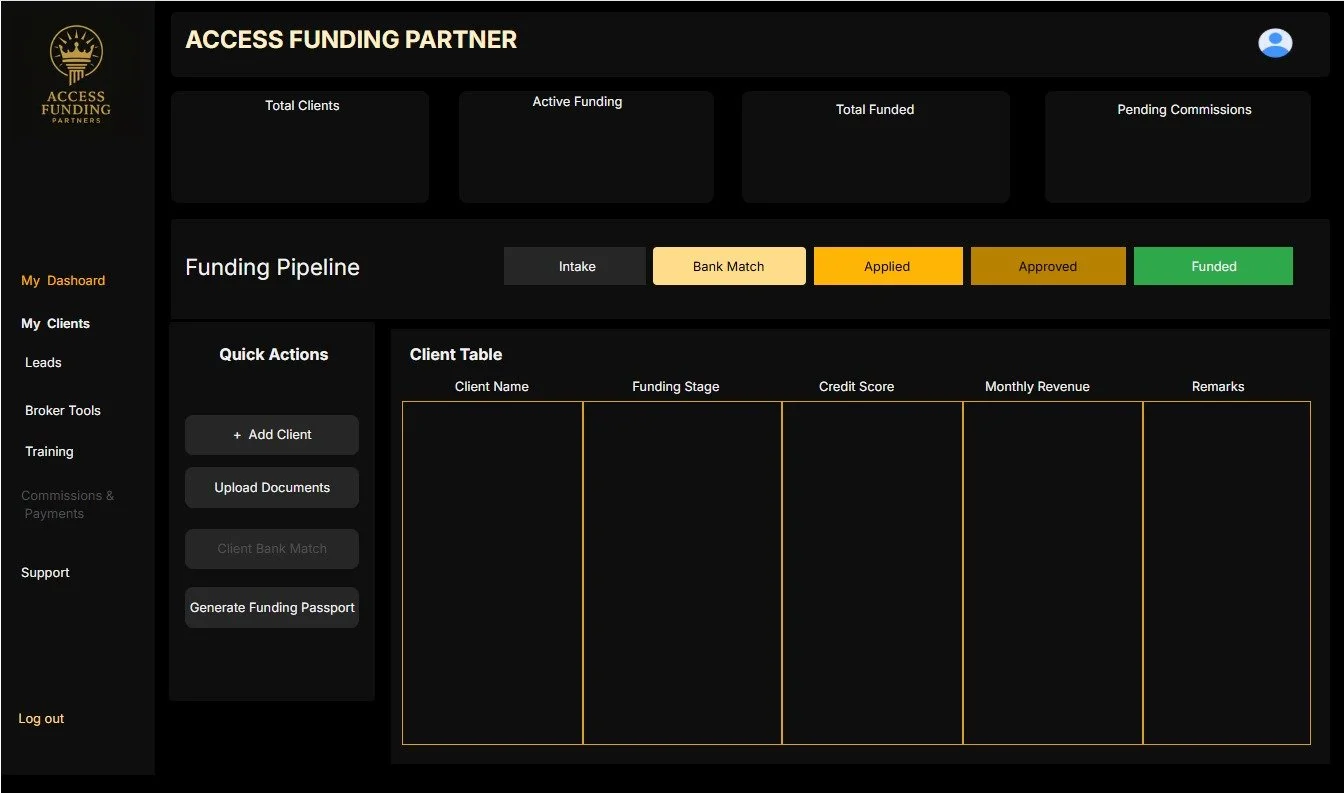Open the Pending Commissions stat card

click(1178, 147)
